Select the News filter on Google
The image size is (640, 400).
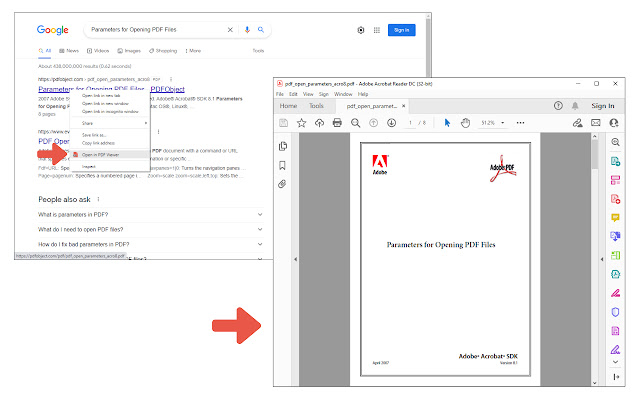(x=69, y=51)
